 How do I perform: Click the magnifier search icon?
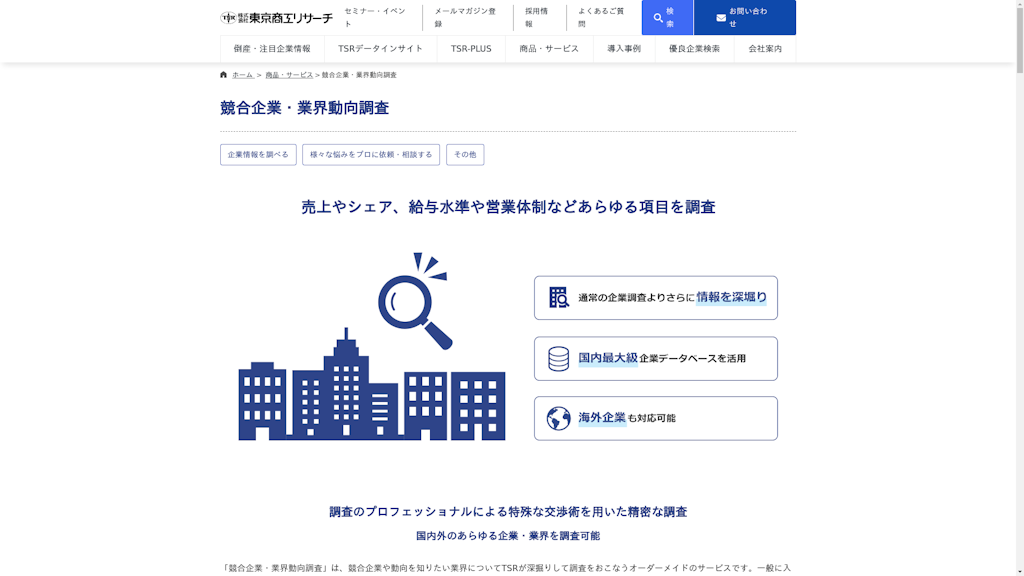point(658,18)
